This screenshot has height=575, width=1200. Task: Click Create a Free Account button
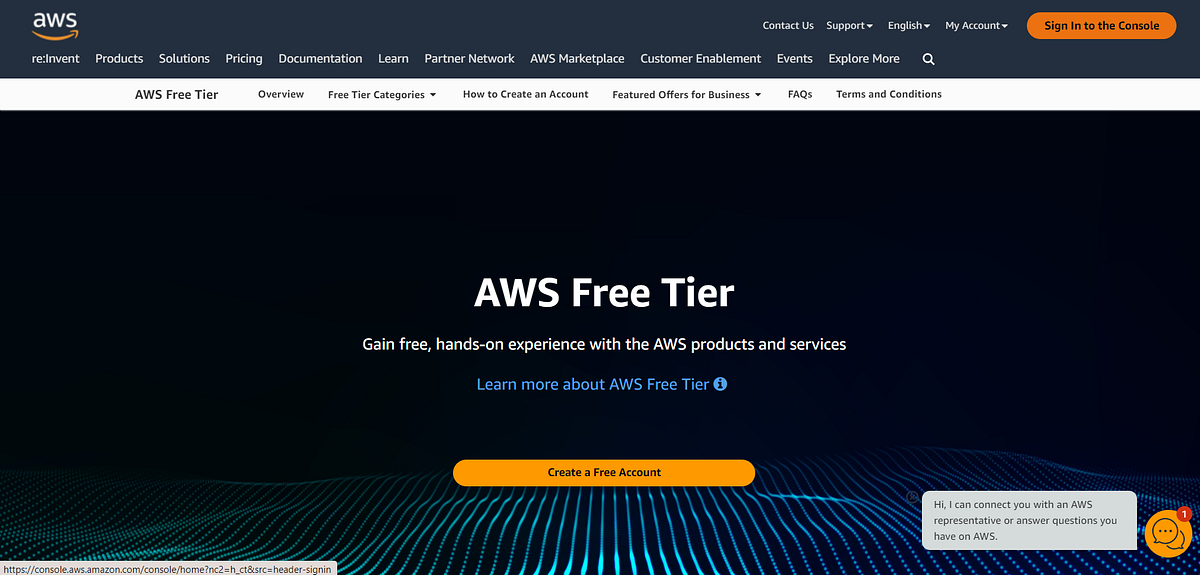coord(604,472)
